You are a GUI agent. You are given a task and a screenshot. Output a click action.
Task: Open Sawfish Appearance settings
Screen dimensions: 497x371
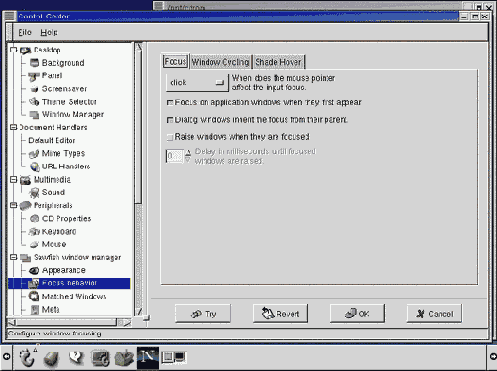64,270
